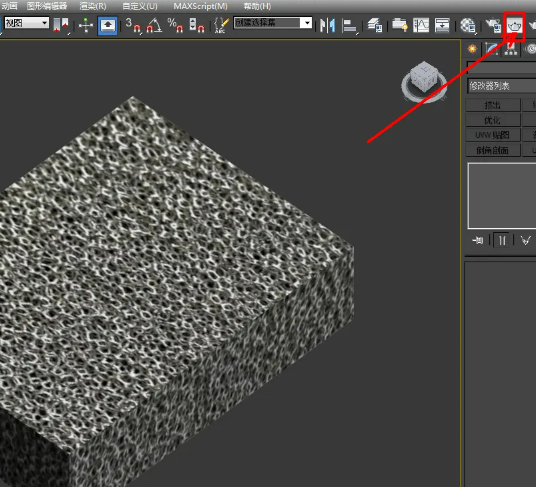Toggle the 3D Snaps magnet icon

tap(133, 25)
